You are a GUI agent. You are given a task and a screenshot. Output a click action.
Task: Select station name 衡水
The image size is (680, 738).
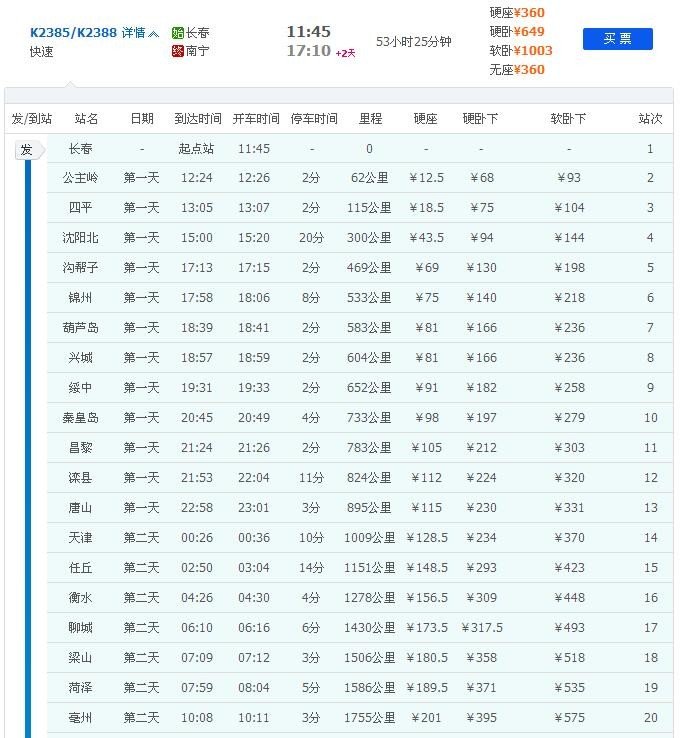click(80, 598)
